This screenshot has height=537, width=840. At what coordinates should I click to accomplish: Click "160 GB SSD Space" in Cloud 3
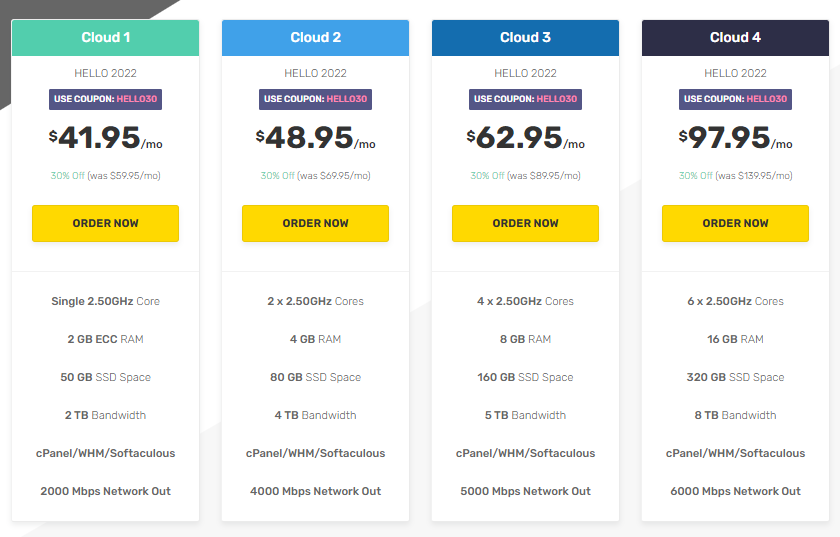point(525,377)
